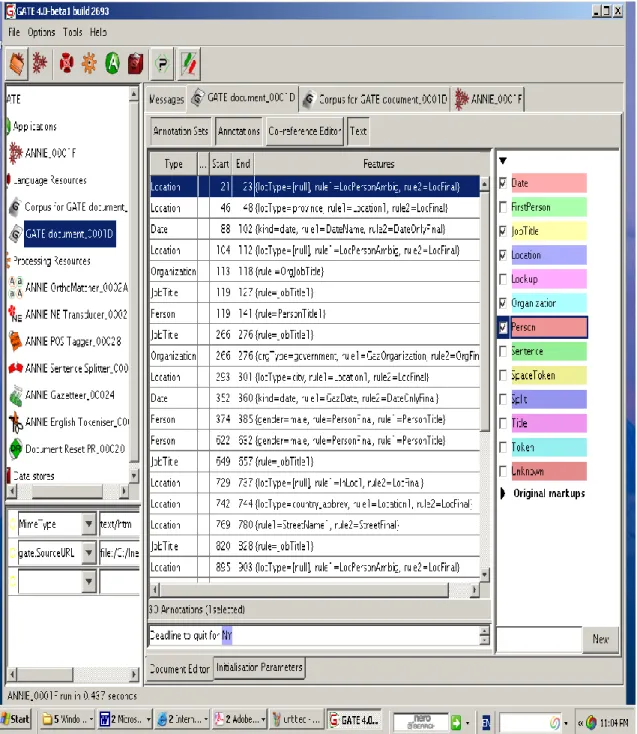Open the Options menu
The image size is (637, 734).
pyautogui.click(x=41, y=32)
